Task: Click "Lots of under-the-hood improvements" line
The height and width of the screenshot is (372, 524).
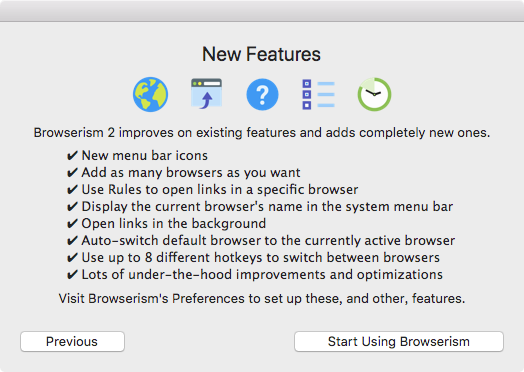Action: coord(262,275)
